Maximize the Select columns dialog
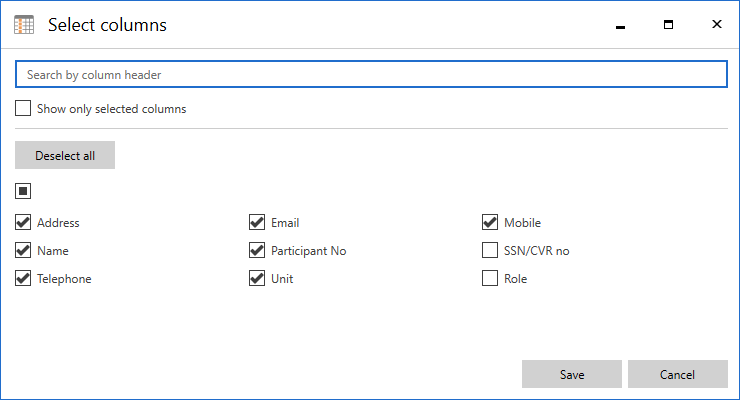The width and height of the screenshot is (740, 400). 668,25
